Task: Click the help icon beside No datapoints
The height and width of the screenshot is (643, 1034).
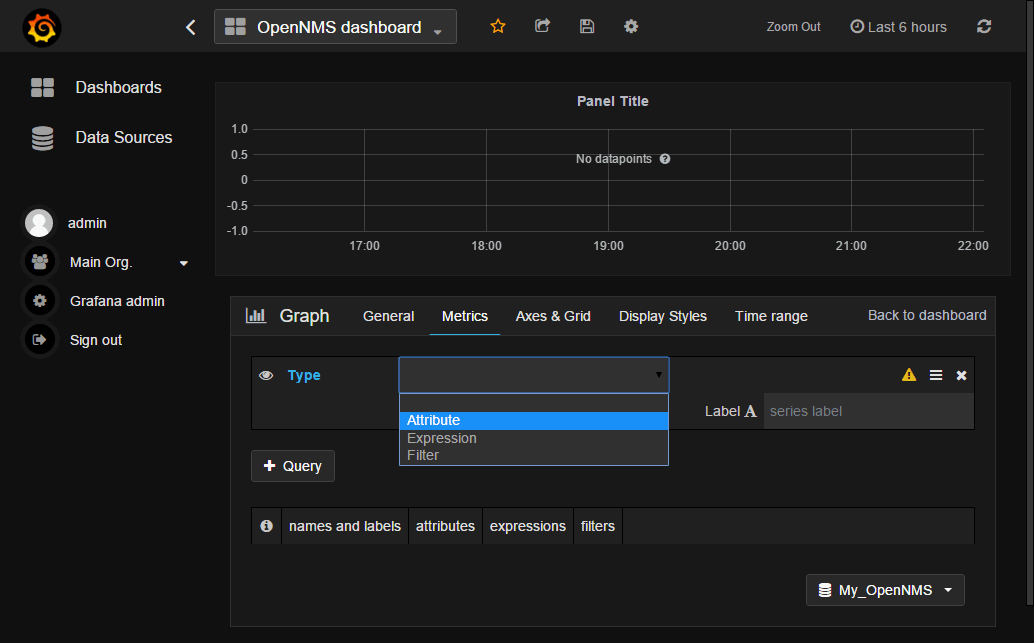Action: 665,159
